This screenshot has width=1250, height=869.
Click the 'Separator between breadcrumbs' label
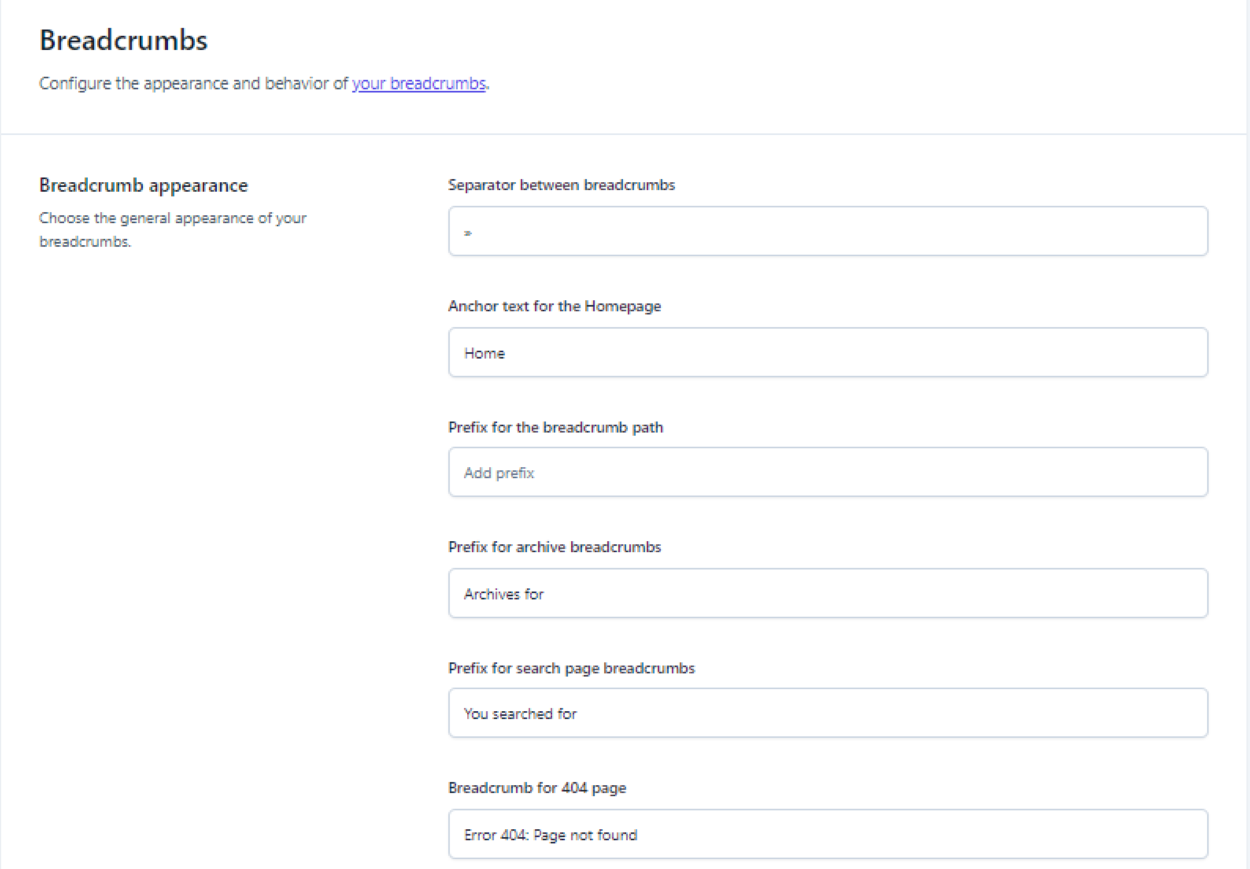[x=561, y=185]
